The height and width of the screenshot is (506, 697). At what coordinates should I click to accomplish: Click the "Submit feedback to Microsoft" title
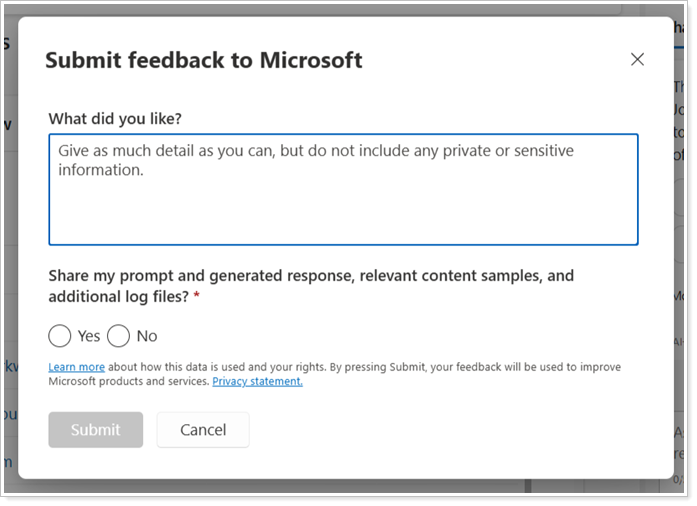tap(204, 60)
